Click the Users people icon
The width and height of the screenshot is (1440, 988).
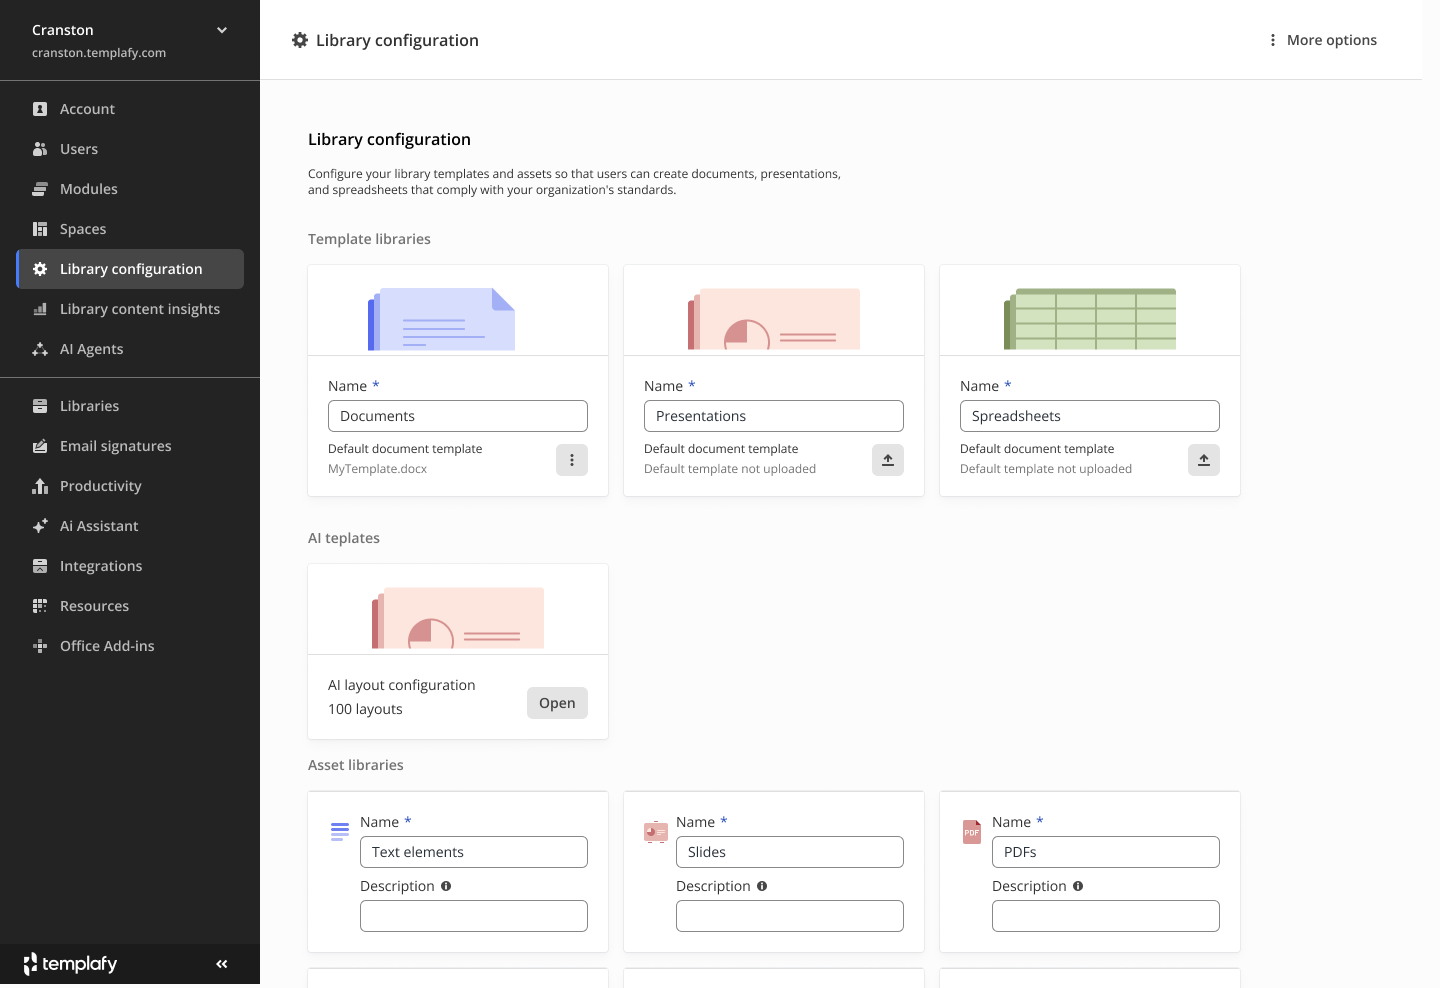tap(40, 149)
